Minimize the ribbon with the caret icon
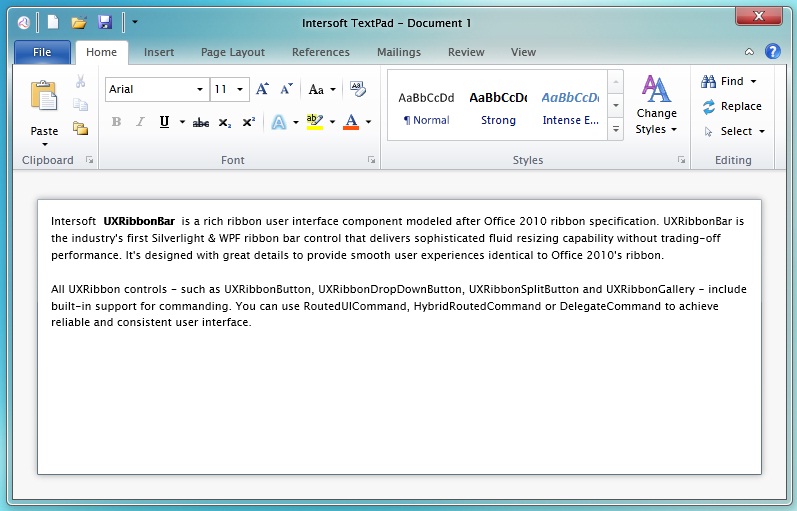The height and width of the screenshot is (511, 797). pyautogui.click(x=749, y=52)
